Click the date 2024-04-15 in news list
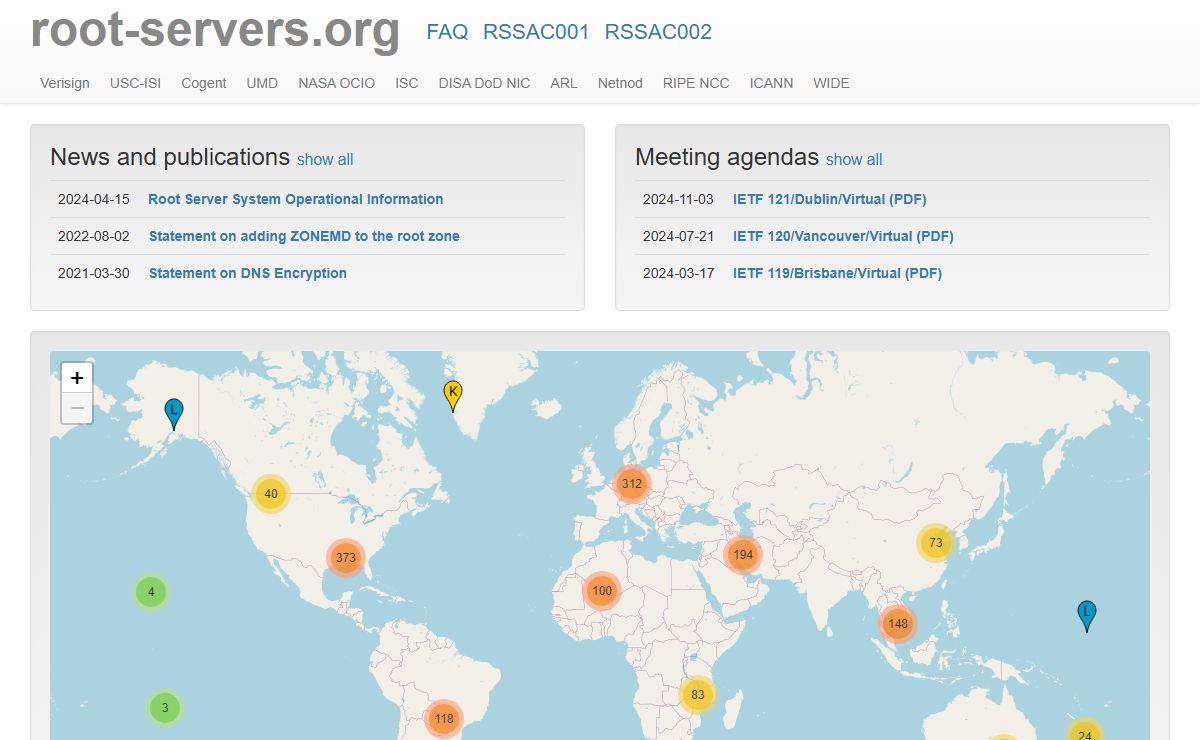Screen dimensions: 1200x740 click(94, 199)
